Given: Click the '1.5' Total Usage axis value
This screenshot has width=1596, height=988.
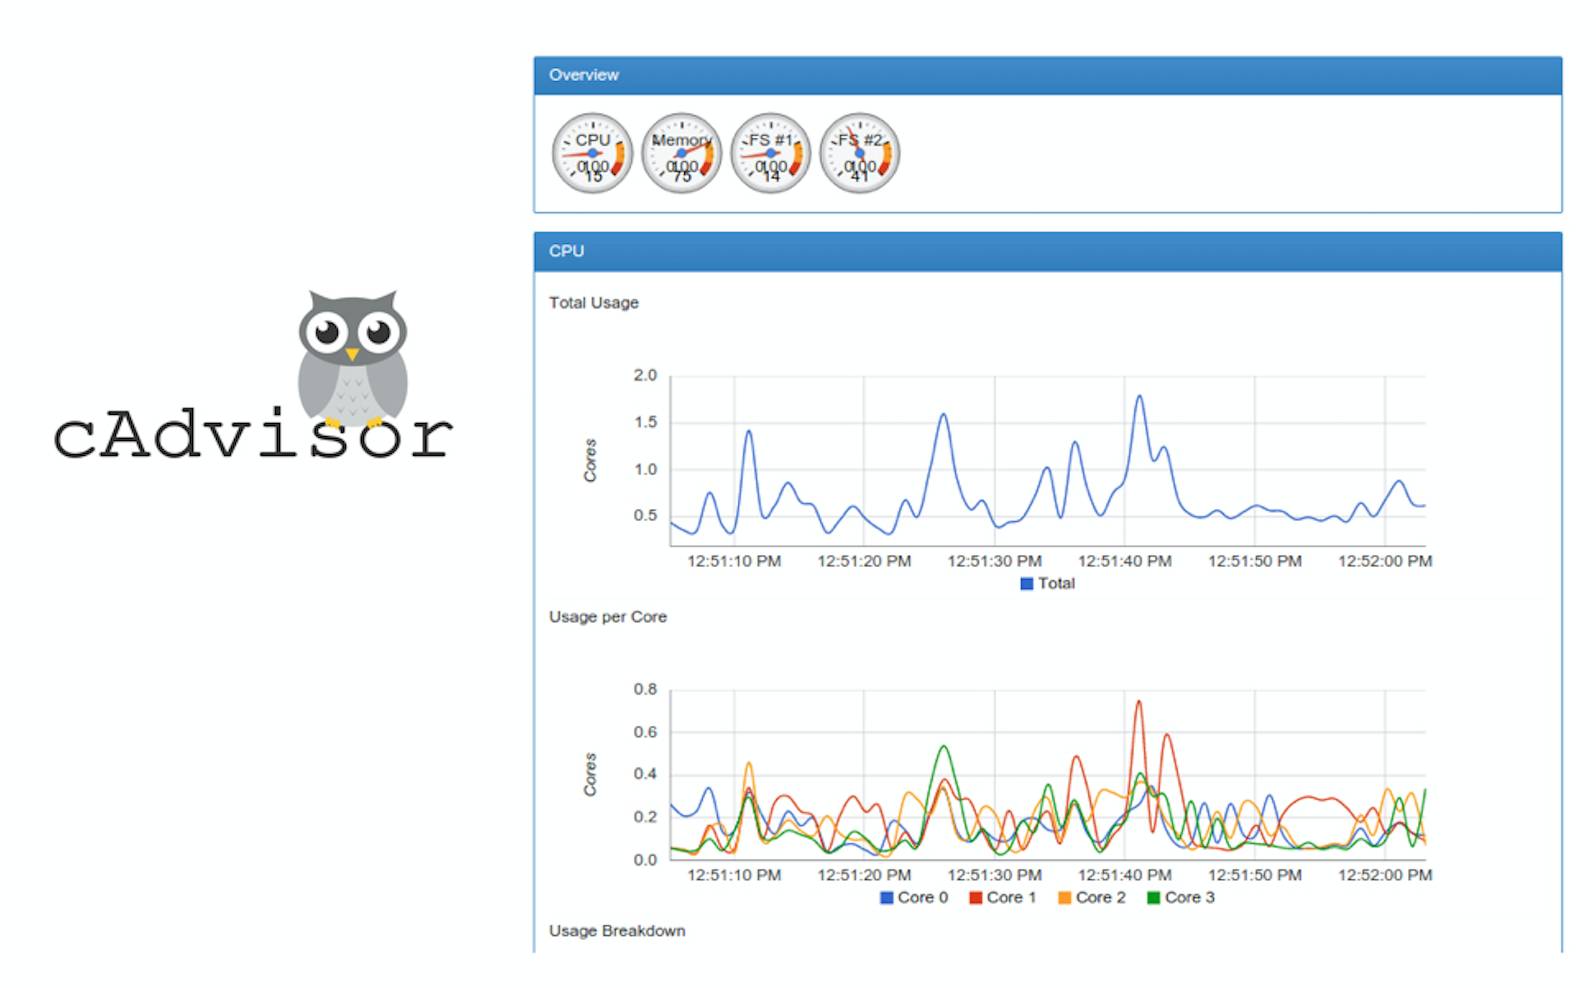Looking at the screenshot, I should point(645,423).
